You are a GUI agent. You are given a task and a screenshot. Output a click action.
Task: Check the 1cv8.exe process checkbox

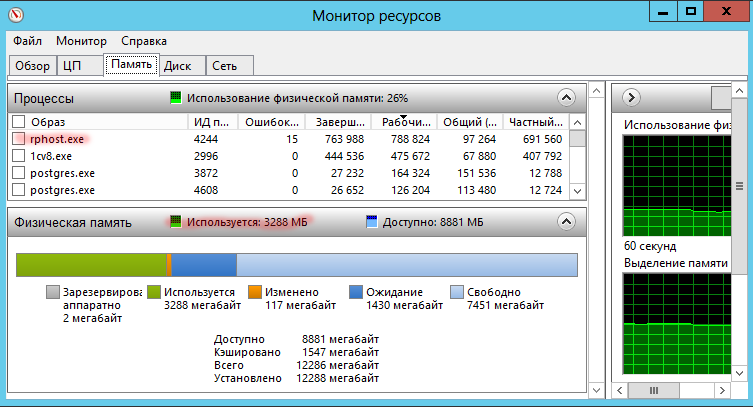click(18, 156)
